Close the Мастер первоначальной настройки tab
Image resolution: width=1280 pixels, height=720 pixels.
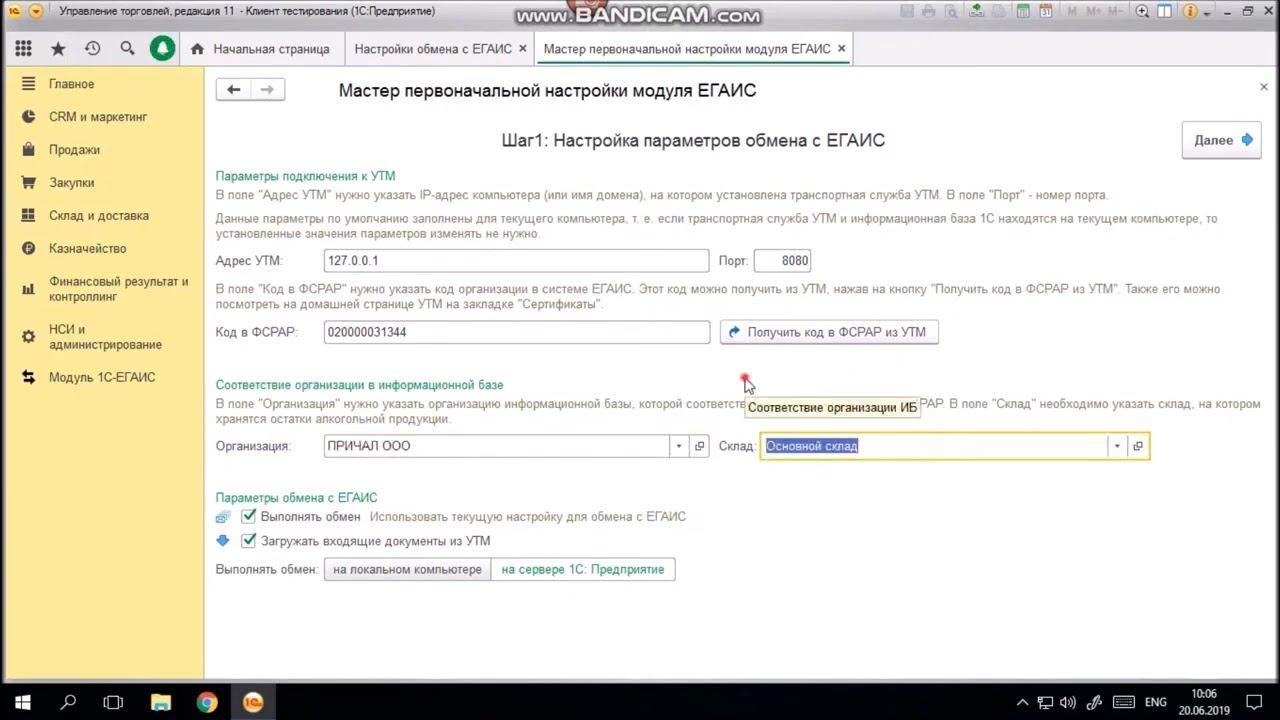[x=841, y=48]
